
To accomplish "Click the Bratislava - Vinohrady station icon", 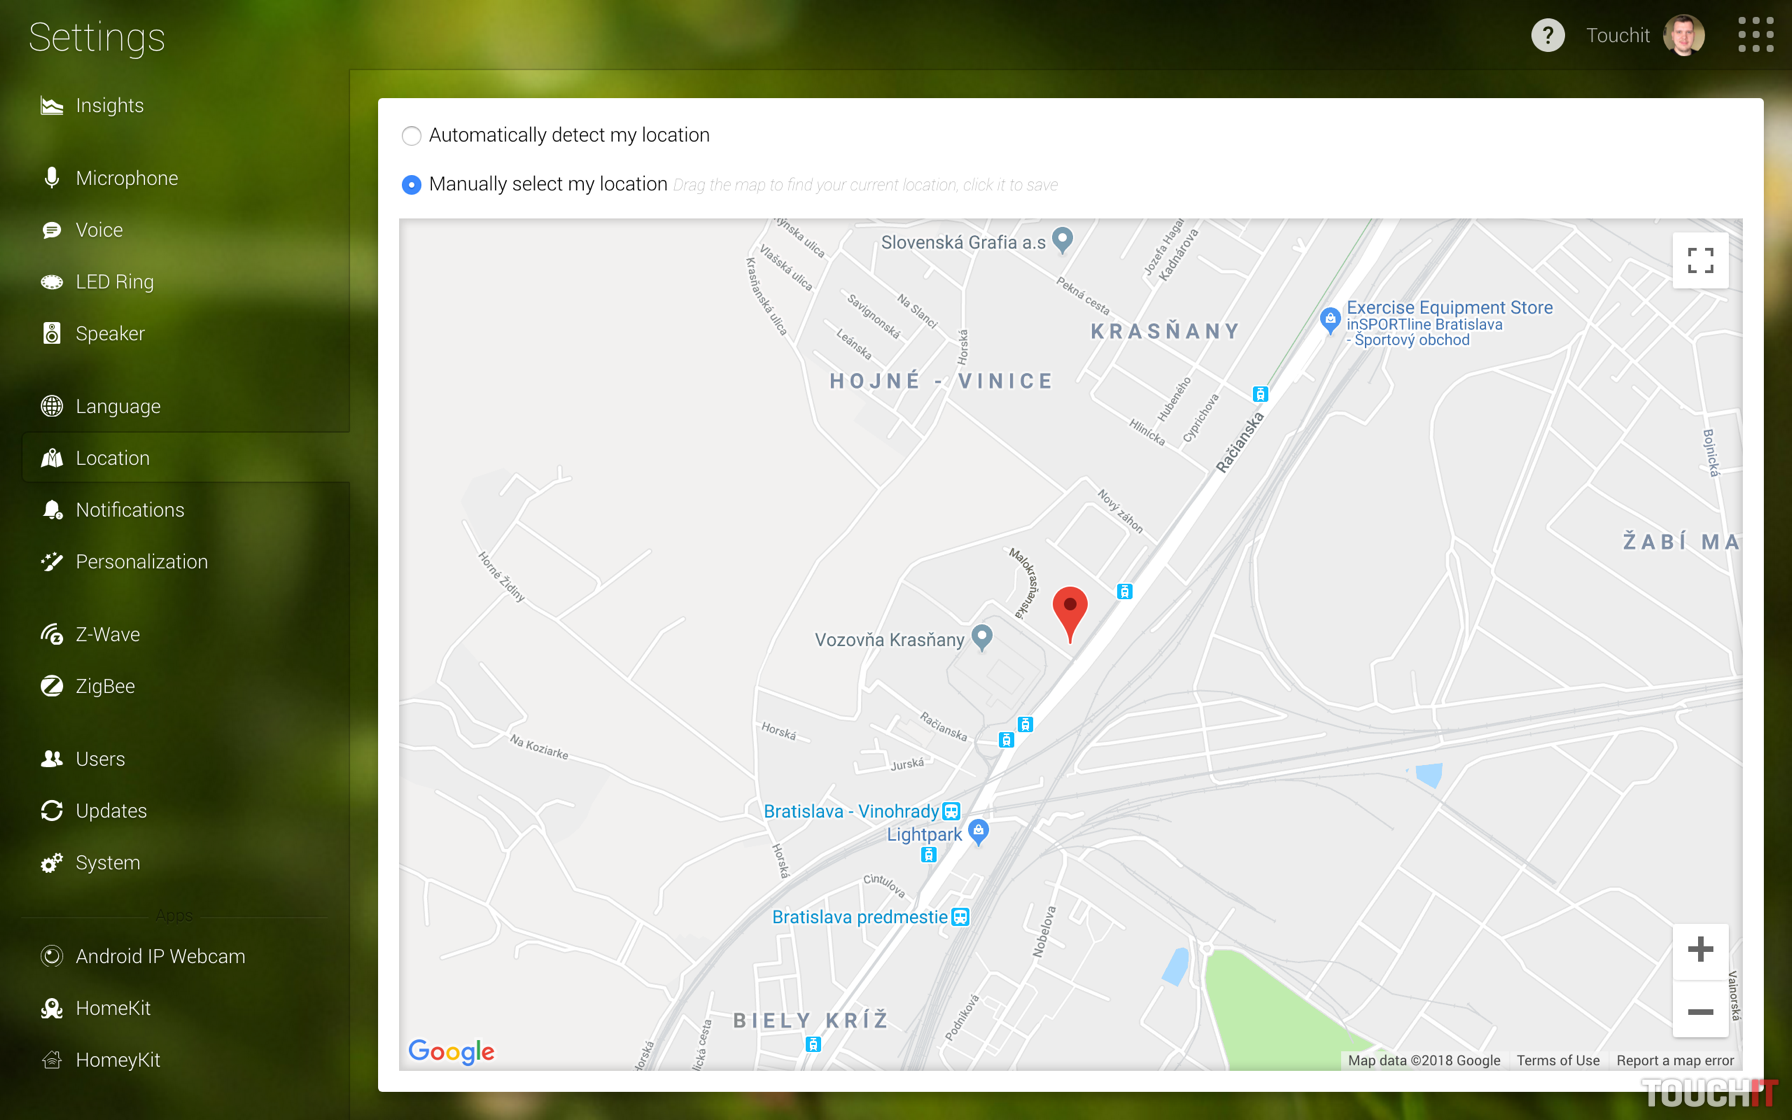I will click(x=951, y=811).
